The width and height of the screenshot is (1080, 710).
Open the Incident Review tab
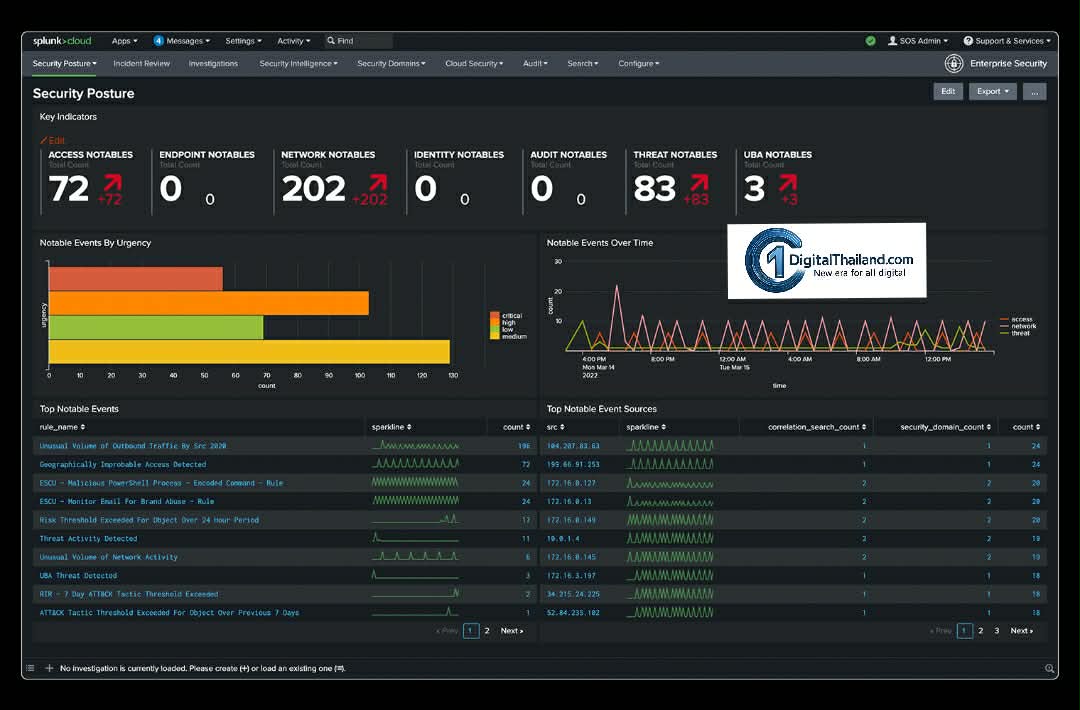(141, 64)
